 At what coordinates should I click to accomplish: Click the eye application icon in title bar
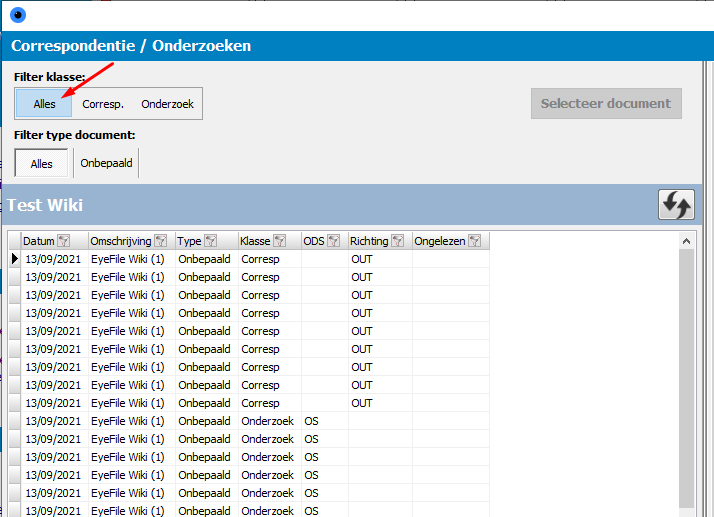pyautogui.click(x=18, y=15)
